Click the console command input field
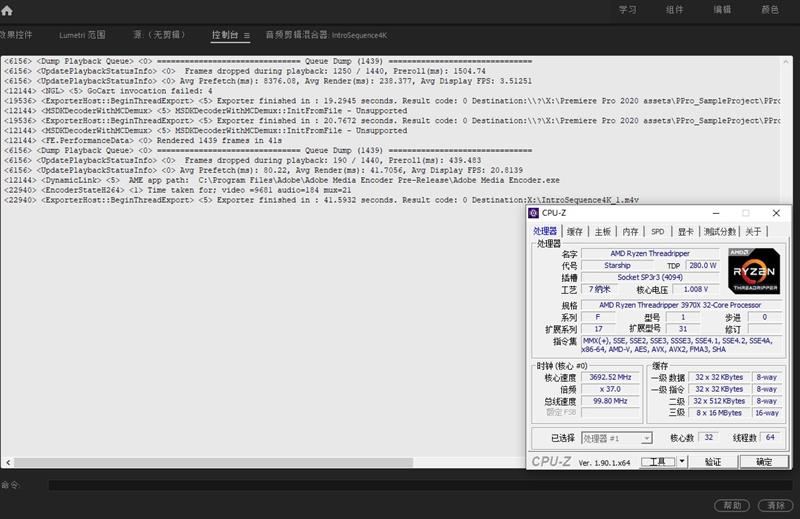The height and width of the screenshot is (519, 800). point(420,485)
